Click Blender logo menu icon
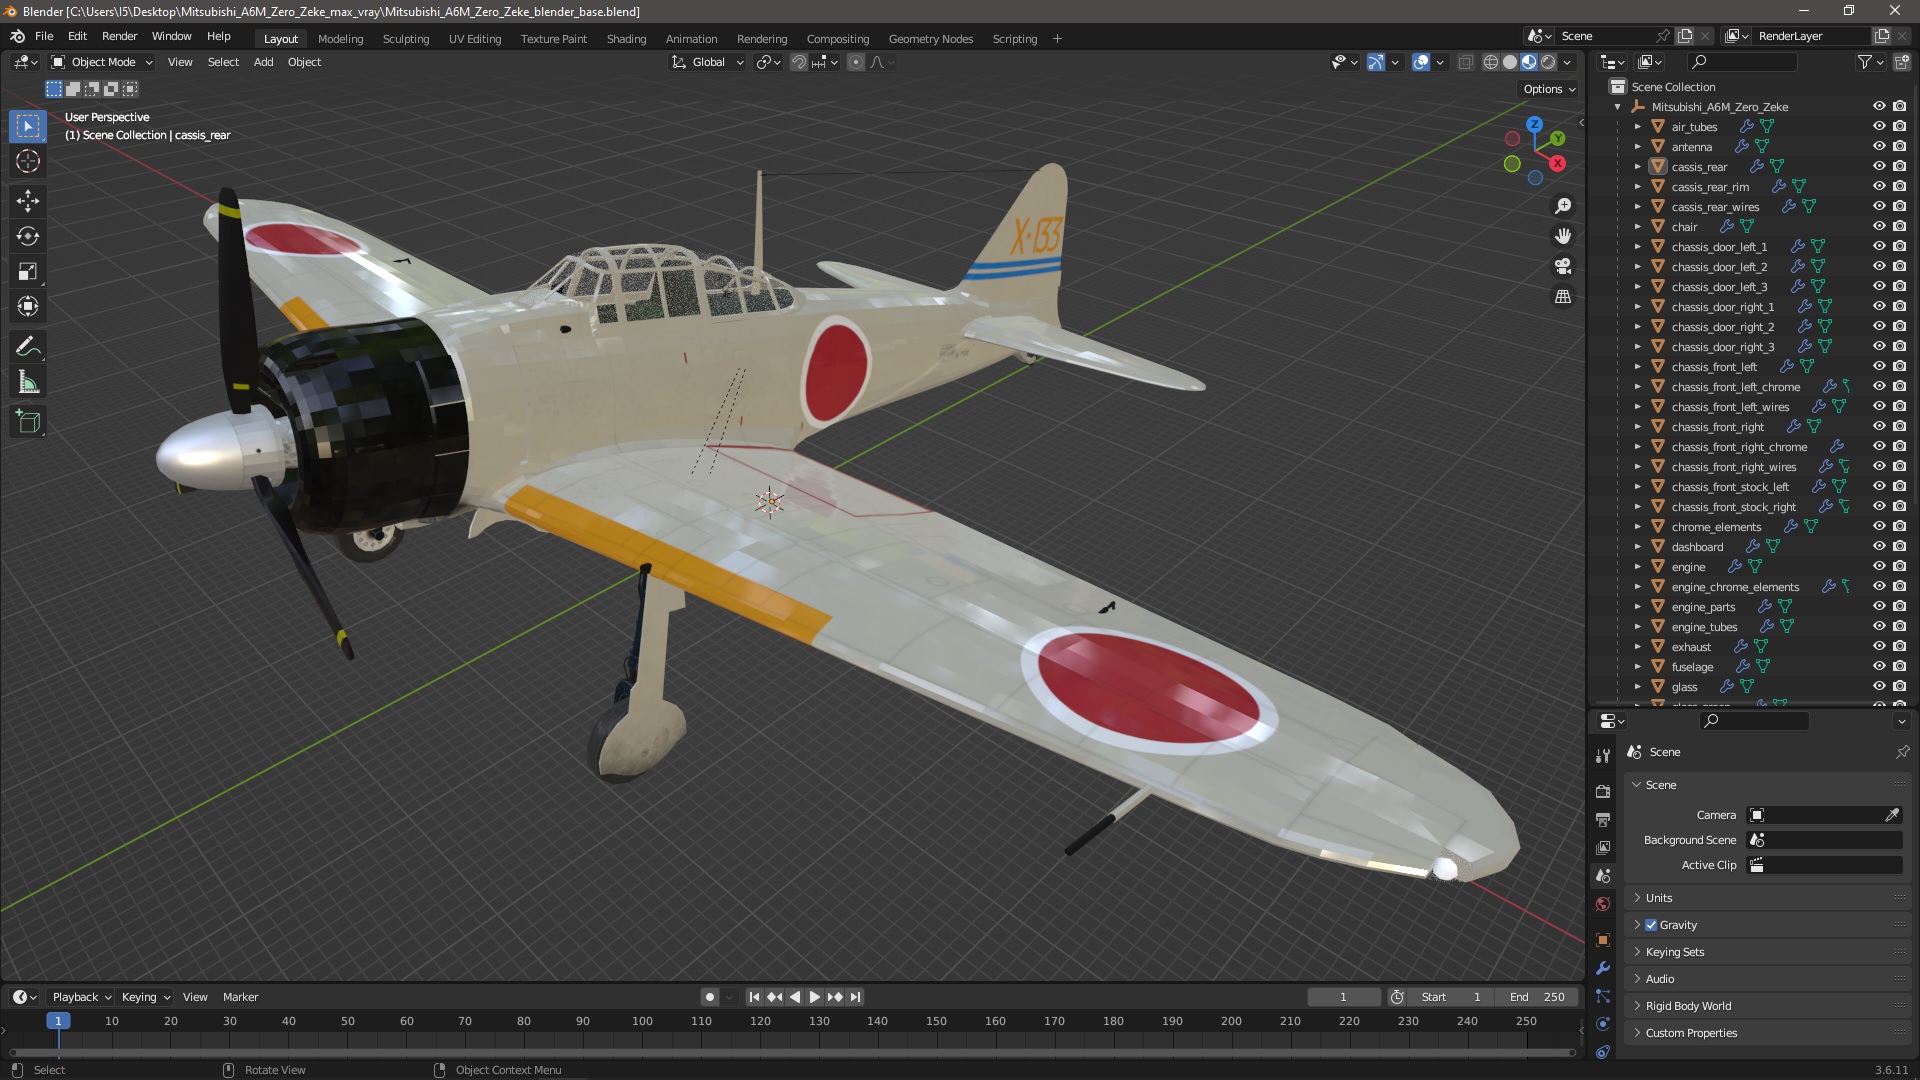The width and height of the screenshot is (1920, 1080). pos(17,36)
